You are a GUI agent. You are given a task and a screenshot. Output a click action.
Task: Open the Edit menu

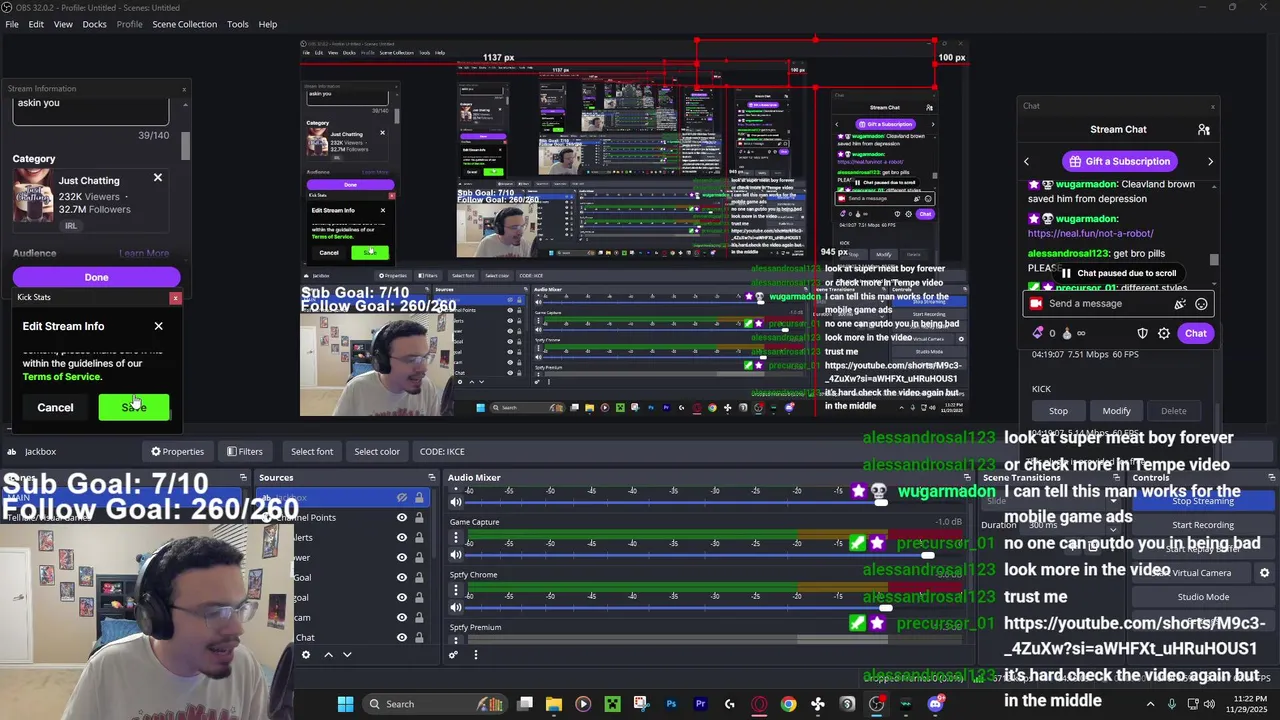[36, 24]
